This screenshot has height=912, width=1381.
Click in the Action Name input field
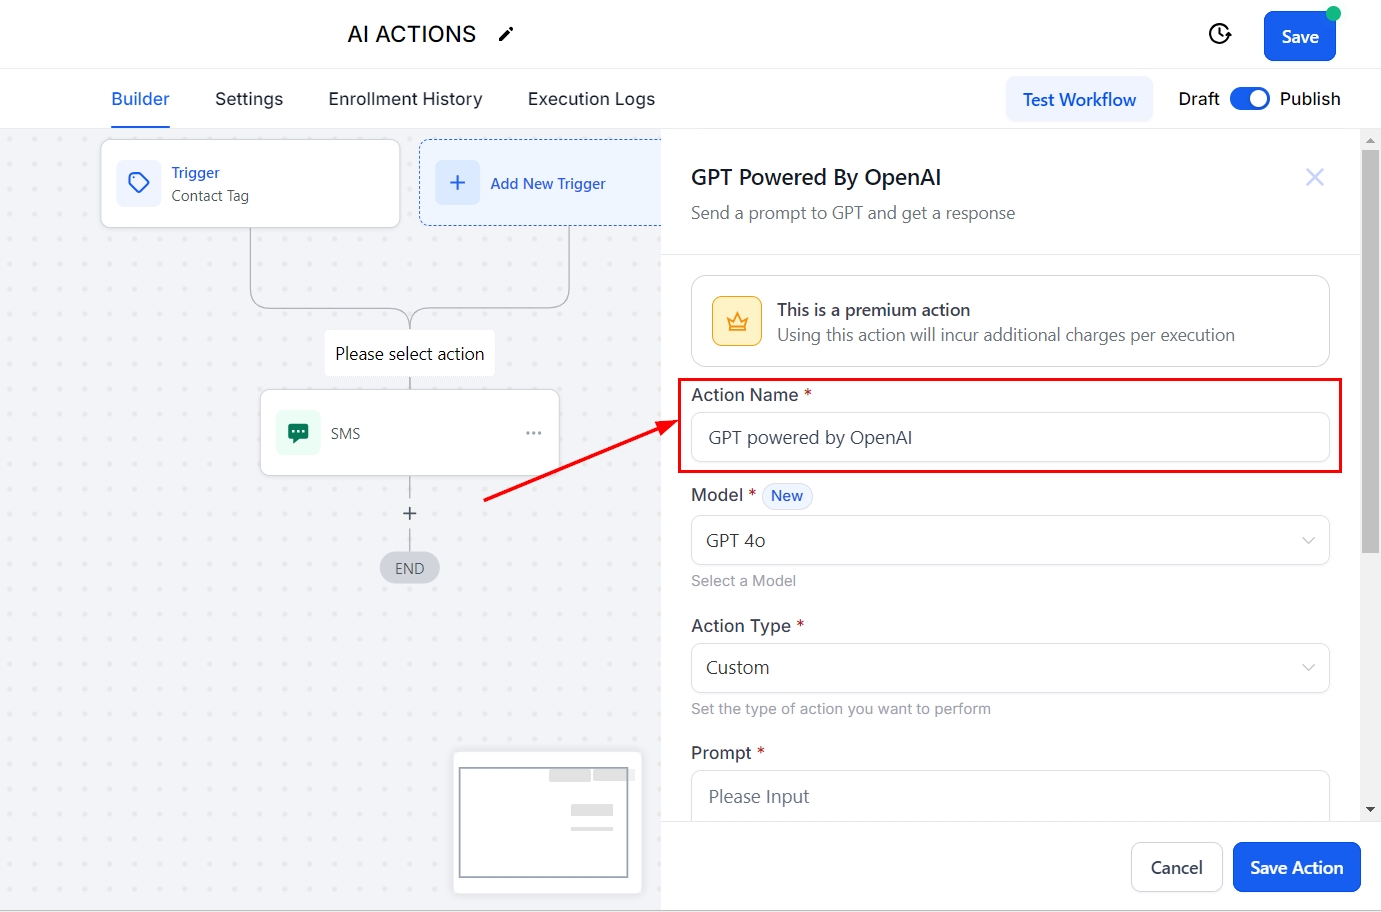coord(1009,438)
